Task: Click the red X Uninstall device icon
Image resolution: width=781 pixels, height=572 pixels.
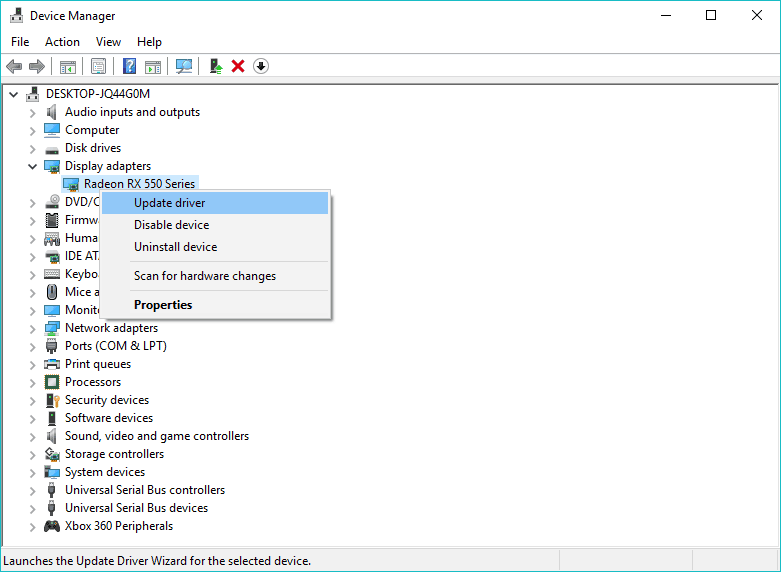Action: tap(238, 66)
